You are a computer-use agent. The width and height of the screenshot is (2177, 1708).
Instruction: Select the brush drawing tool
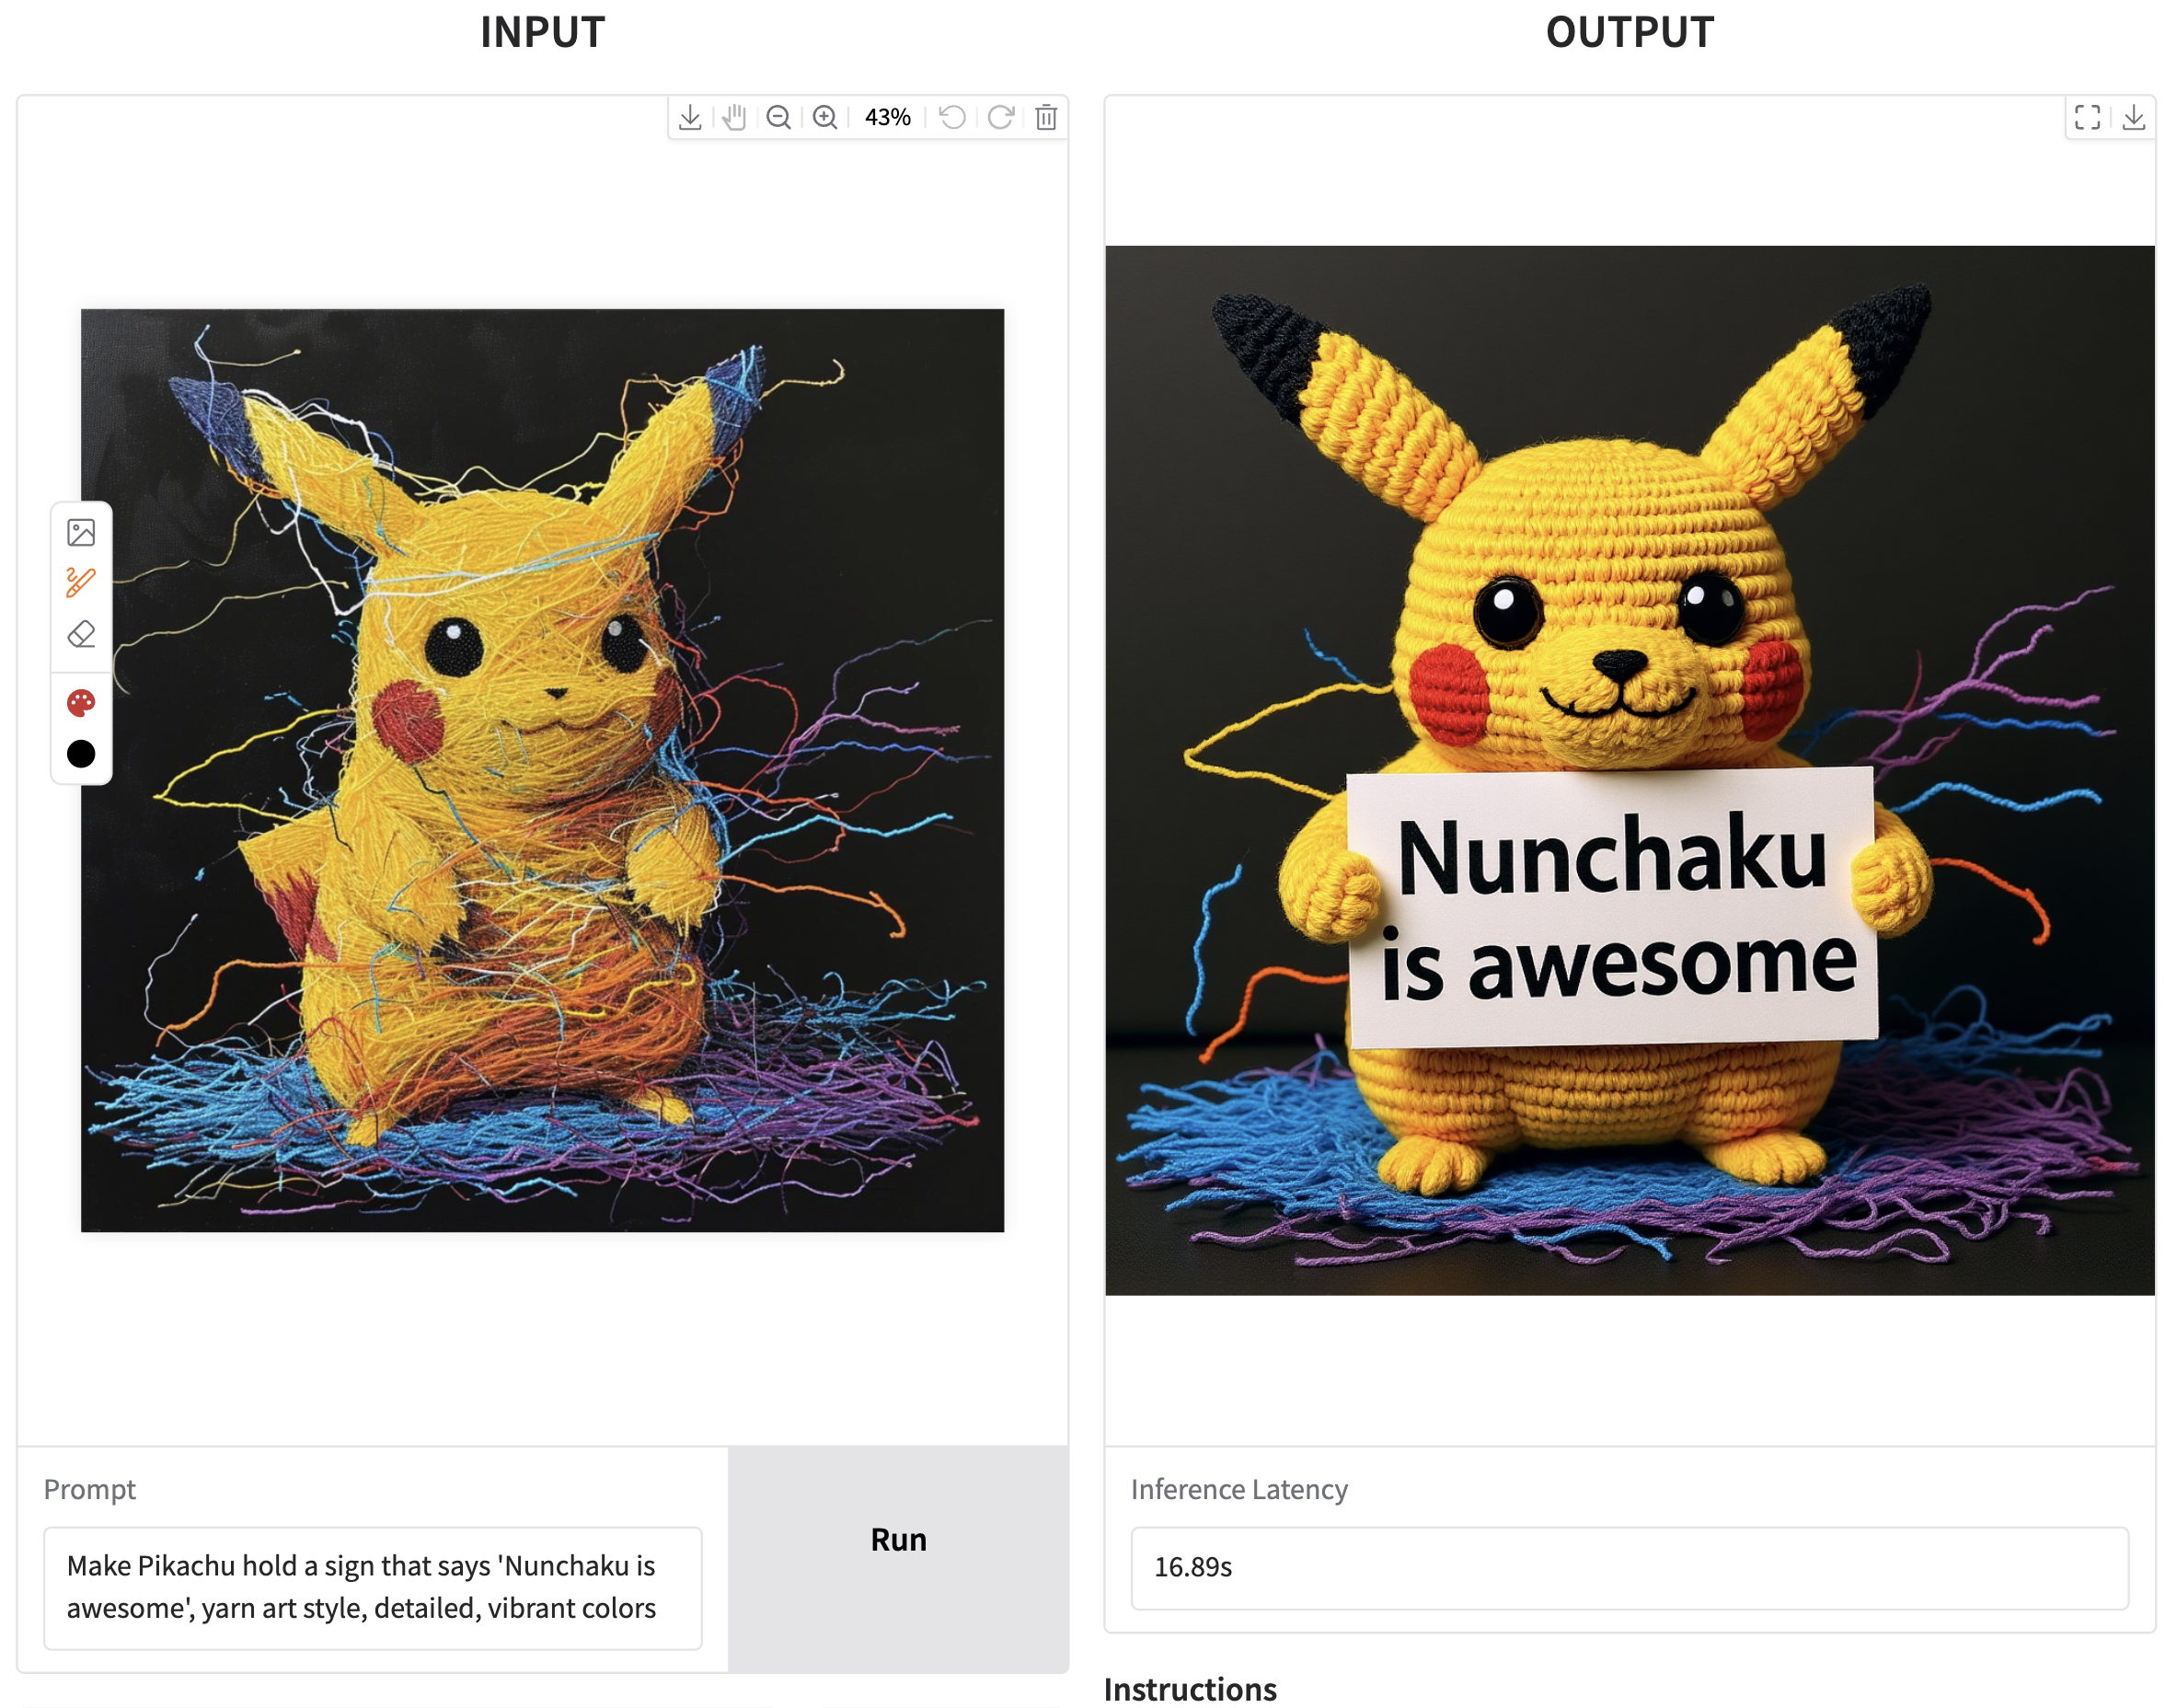coord(81,582)
